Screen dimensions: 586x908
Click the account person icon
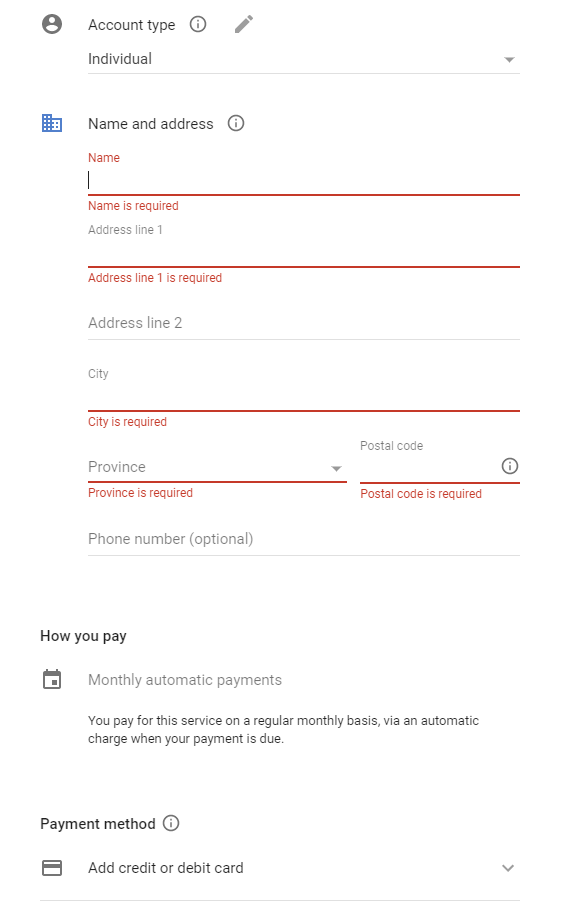pos(52,24)
